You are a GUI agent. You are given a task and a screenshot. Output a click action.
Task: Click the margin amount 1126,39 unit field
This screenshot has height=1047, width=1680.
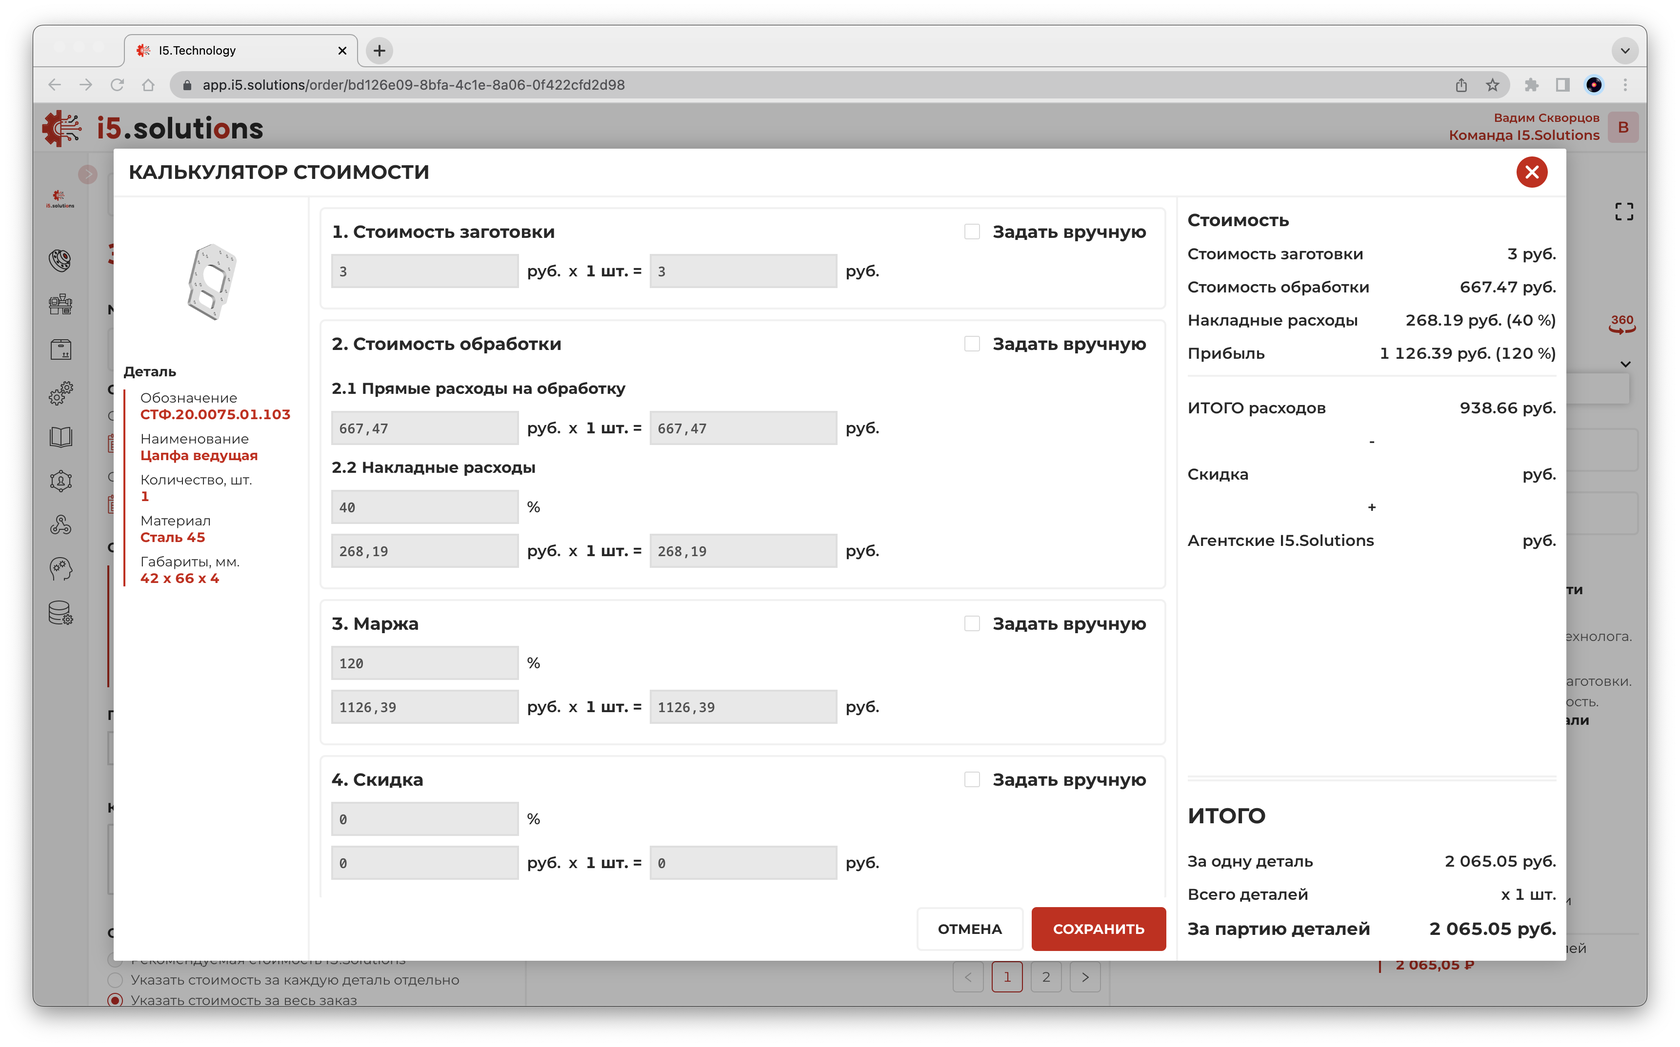[425, 707]
